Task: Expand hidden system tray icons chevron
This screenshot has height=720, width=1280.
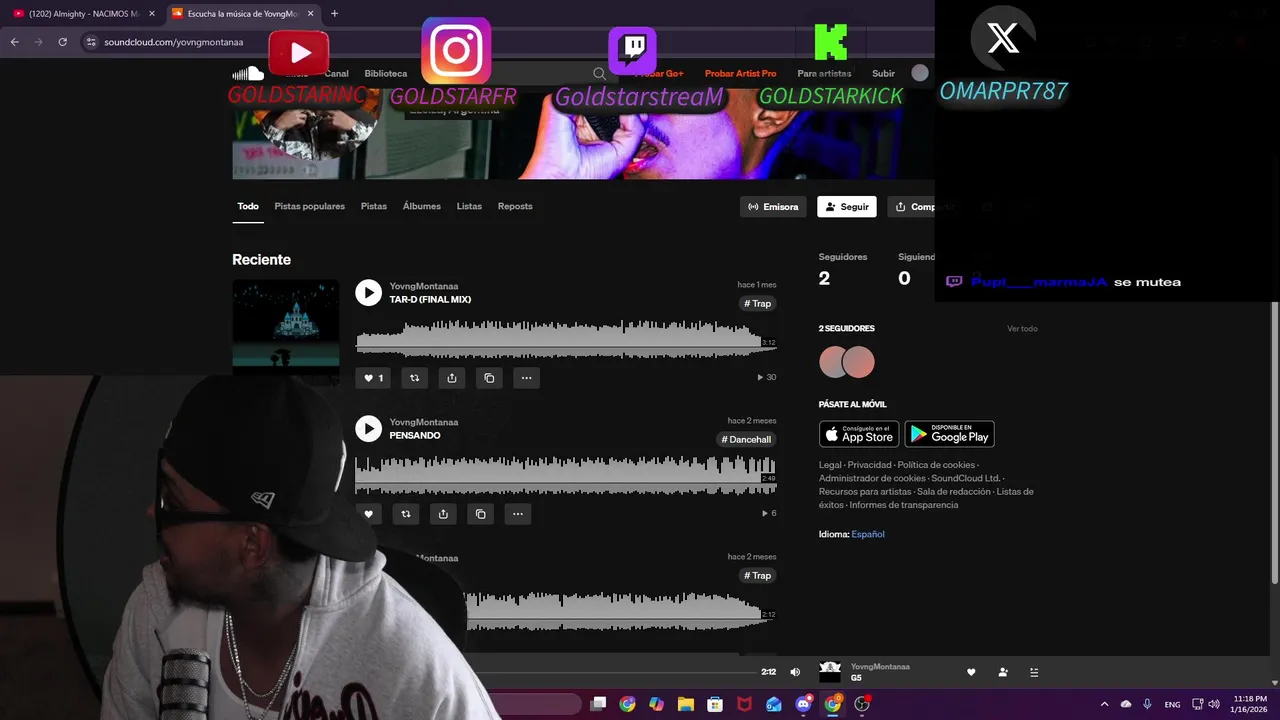Action: [1104, 704]
